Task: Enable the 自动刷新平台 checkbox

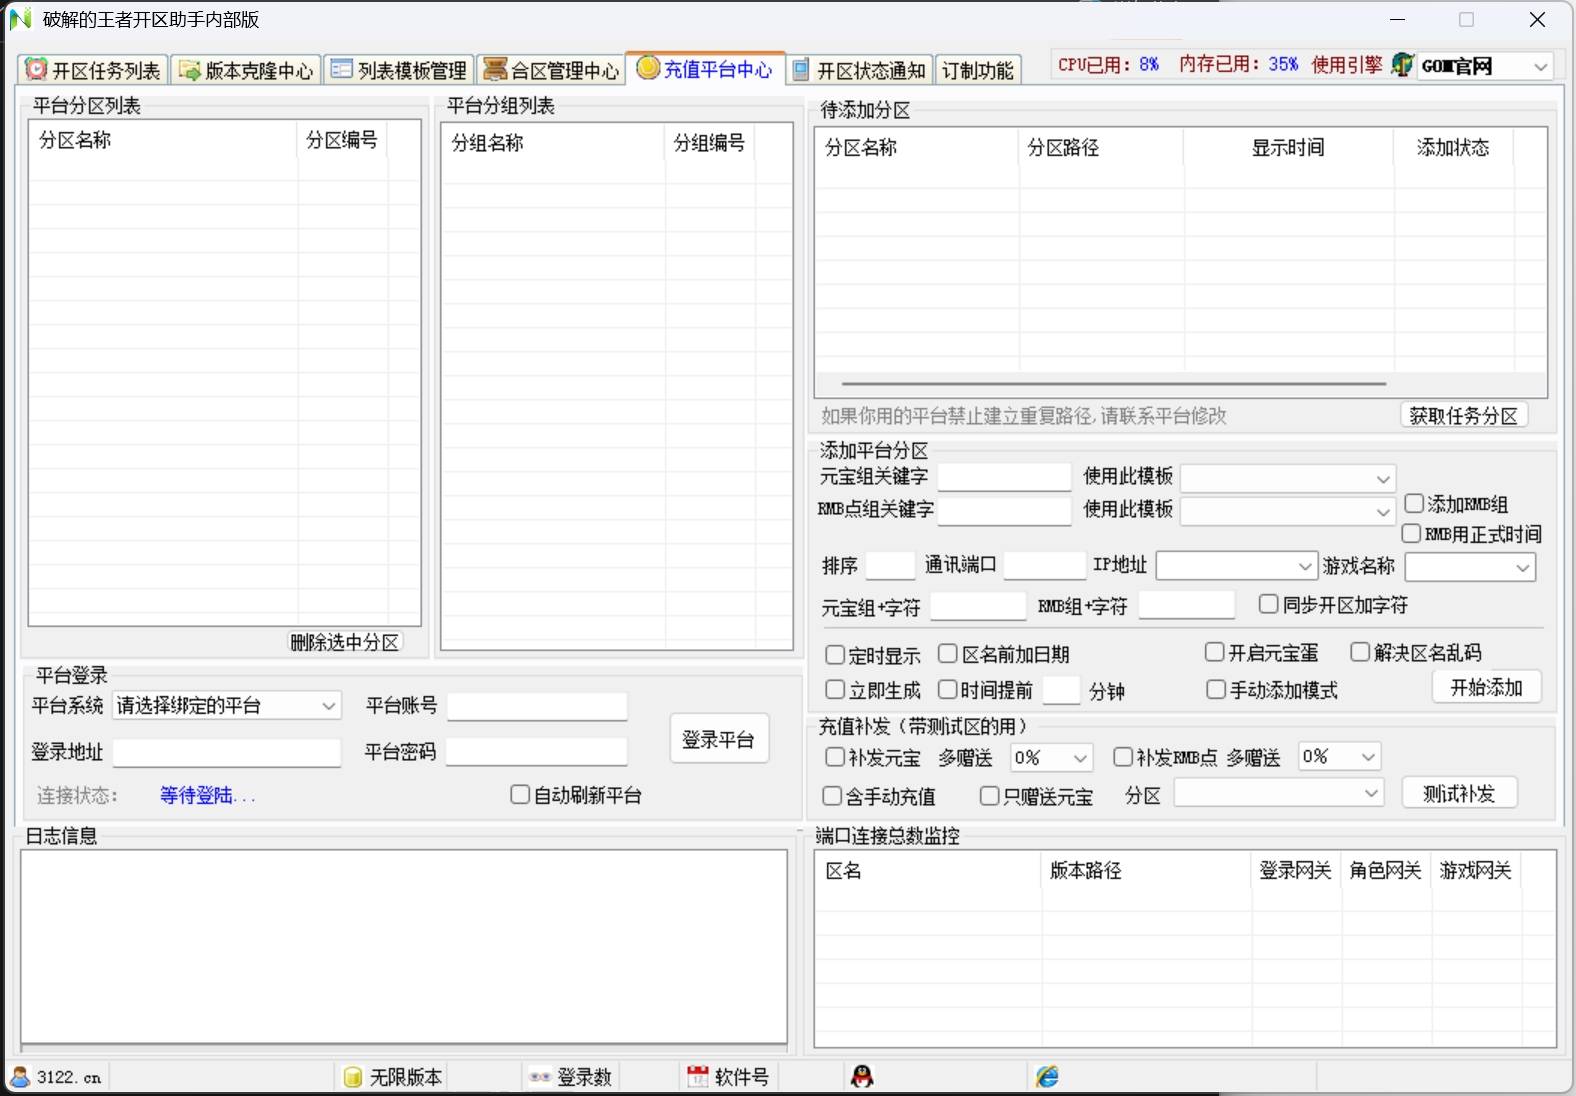Action: (x=520, y=794)
